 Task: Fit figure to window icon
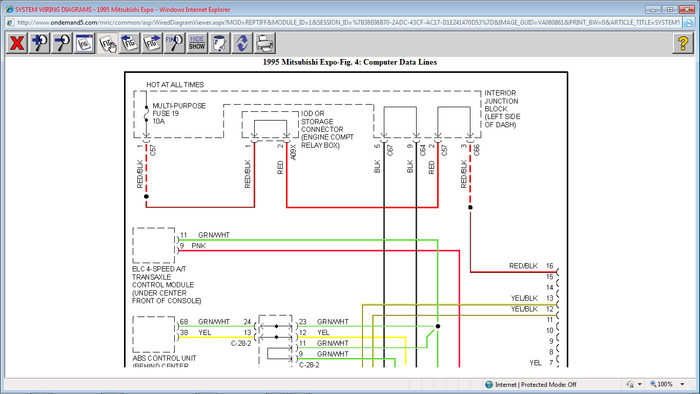pos(84,43)
